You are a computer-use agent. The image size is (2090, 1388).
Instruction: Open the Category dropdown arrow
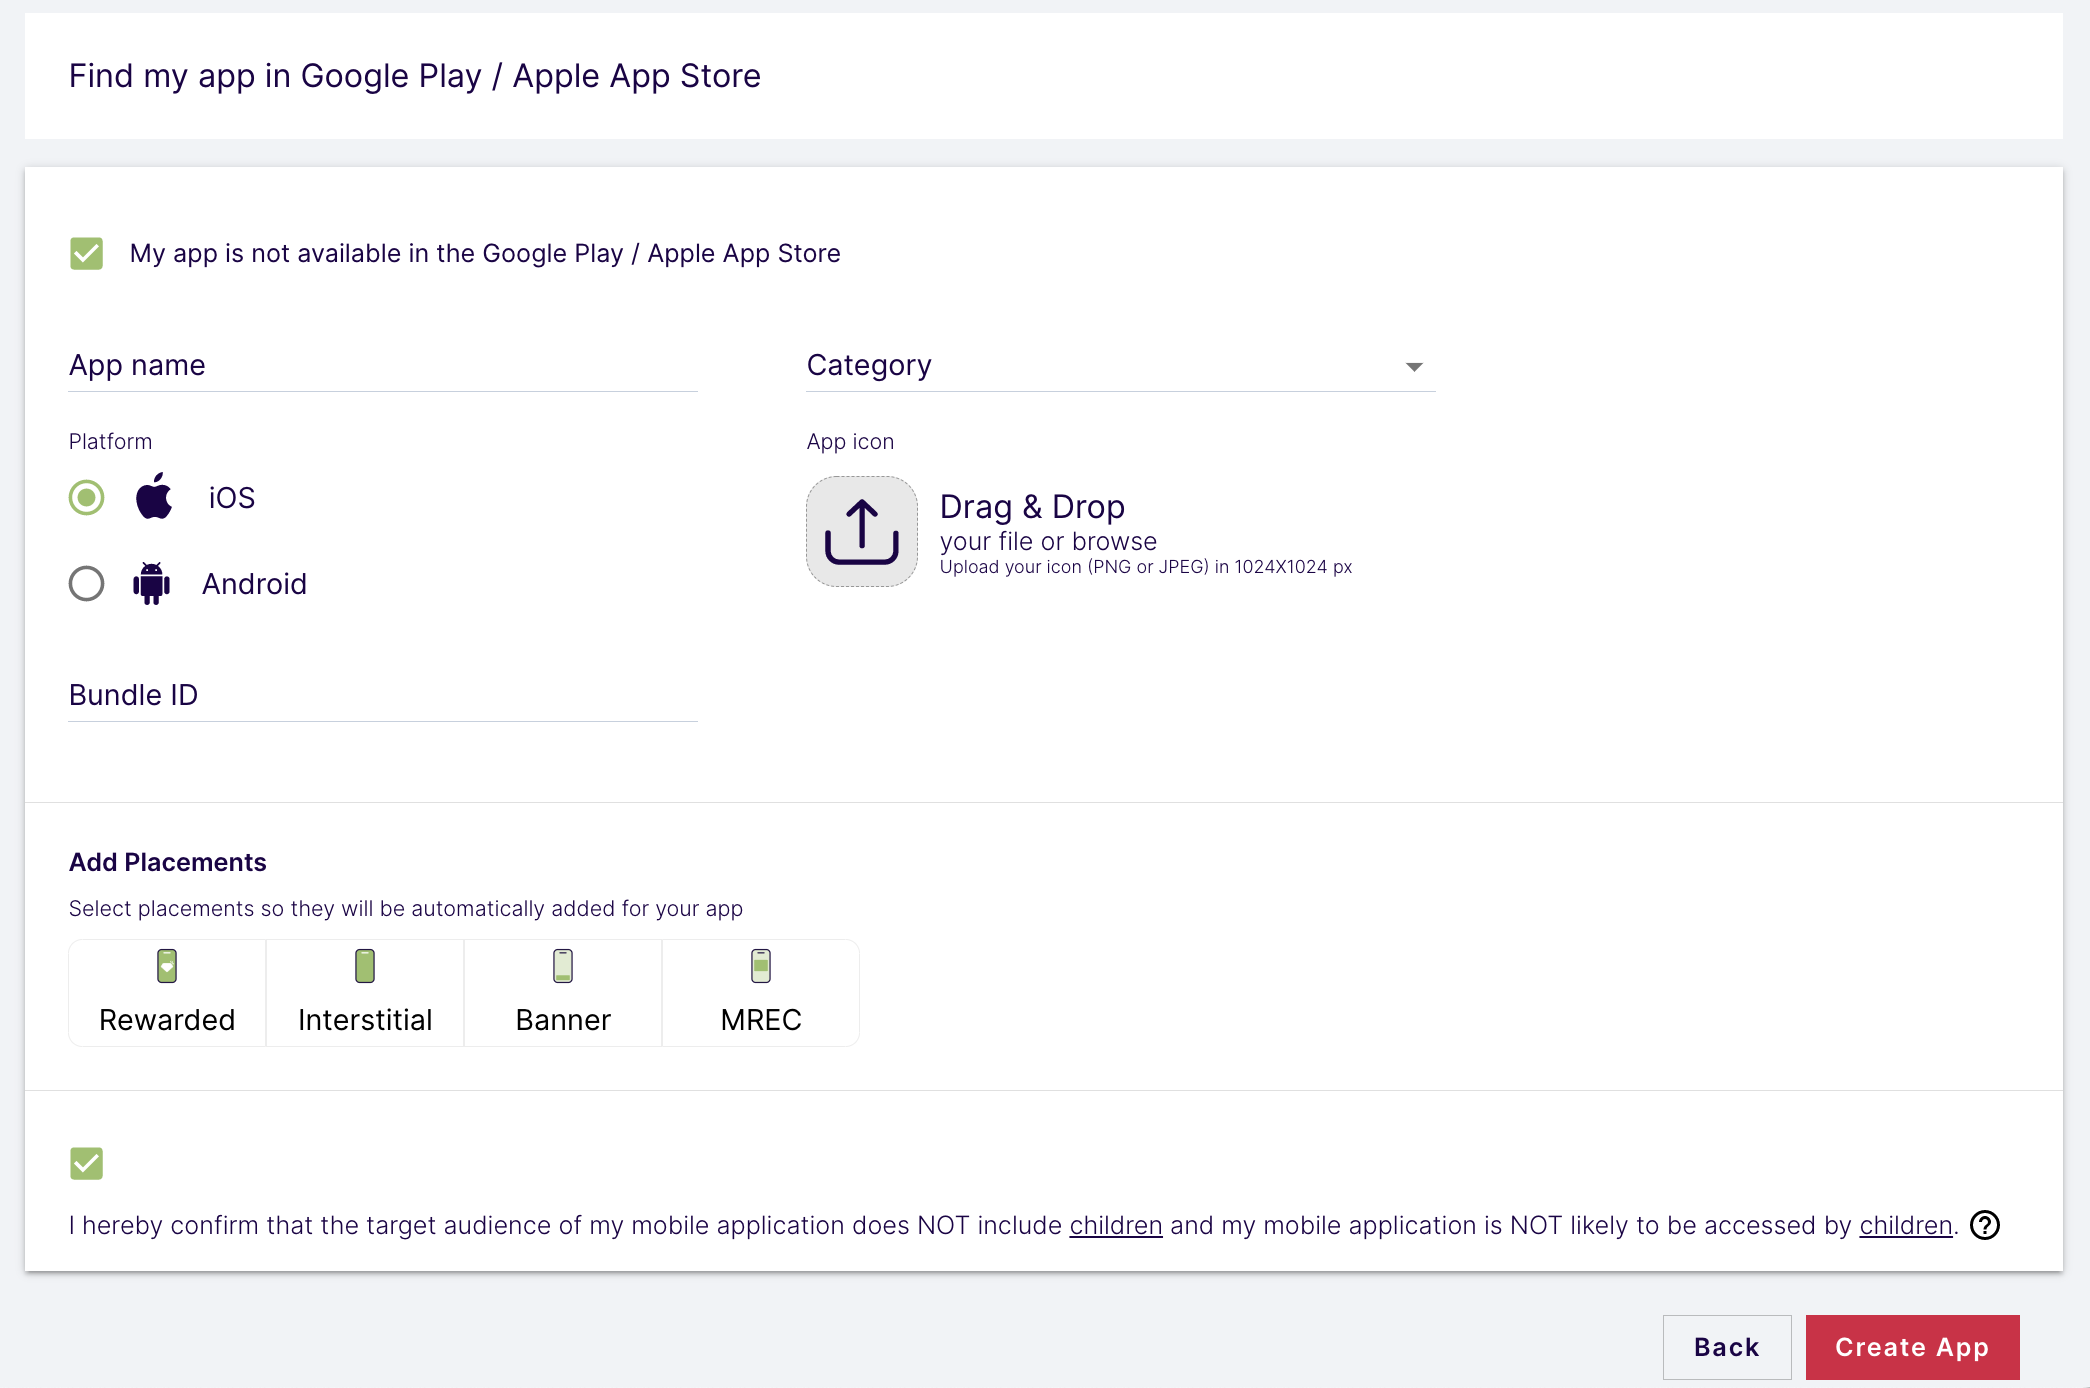(1414, 367)
